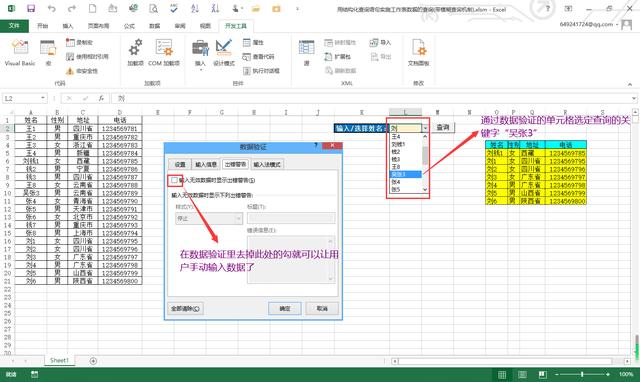Screen dimensions: 640x382
Task: Open Input Message (输入信息) tab in dialog
Action: pos(206,164)
